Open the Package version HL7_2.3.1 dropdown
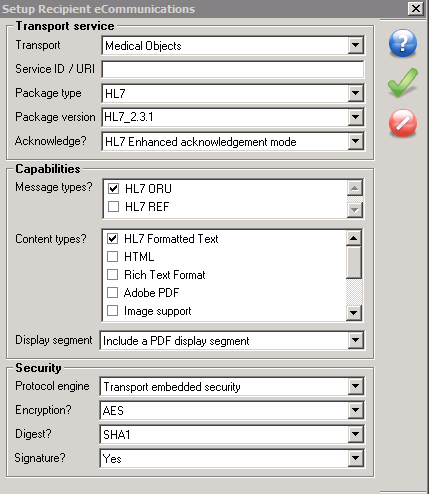This screenshot has width=429, height=494. point(355,117)
